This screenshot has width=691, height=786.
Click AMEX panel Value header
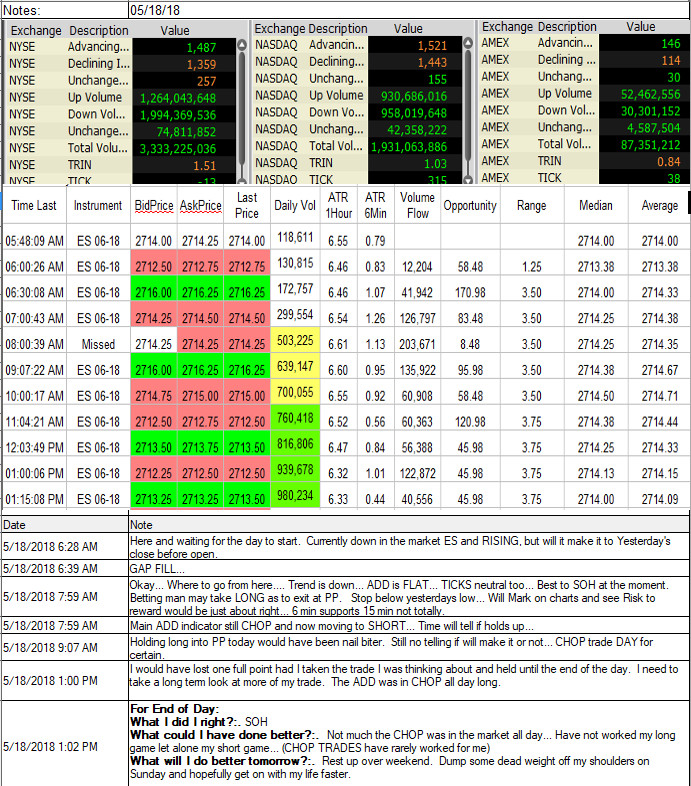point(641,27)
